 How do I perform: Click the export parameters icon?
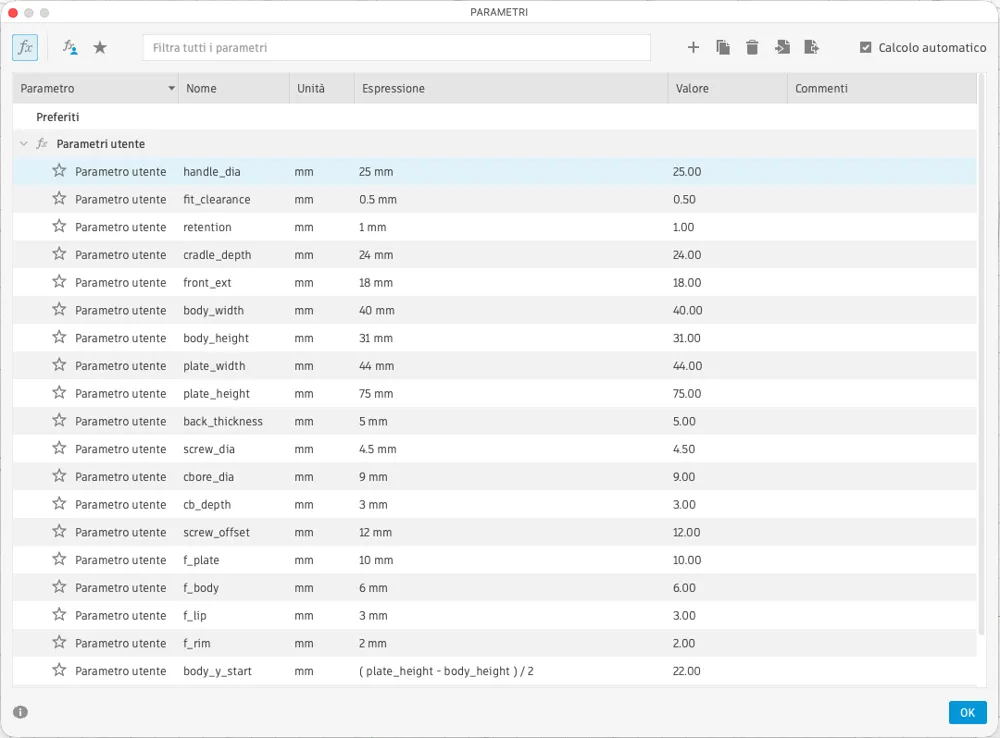(x=811, y=47)
